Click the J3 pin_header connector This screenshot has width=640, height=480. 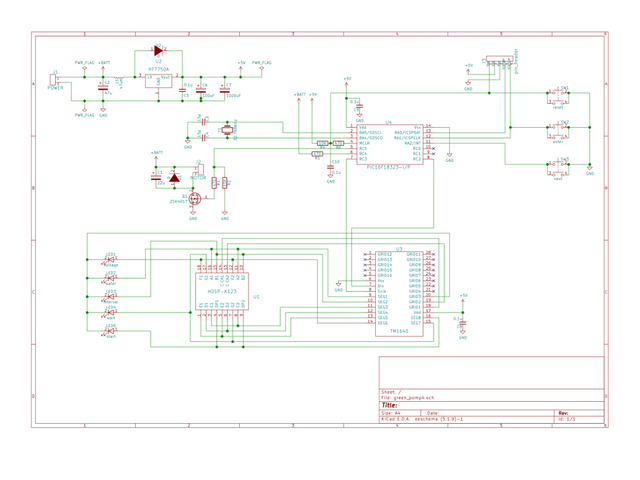tap(499, 59)
